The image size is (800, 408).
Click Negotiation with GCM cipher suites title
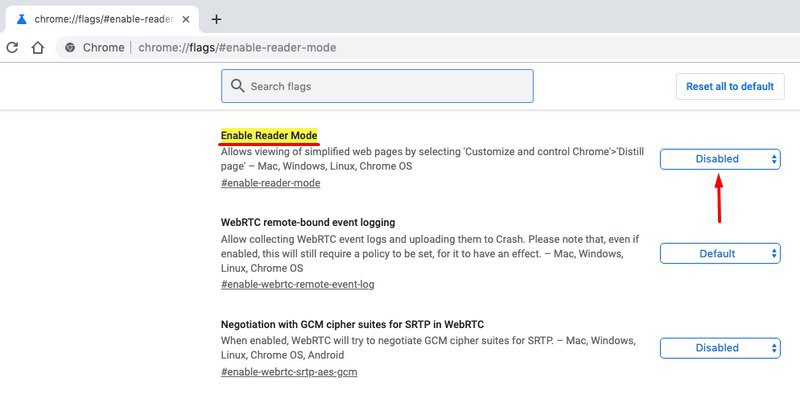tap(353, 324)
